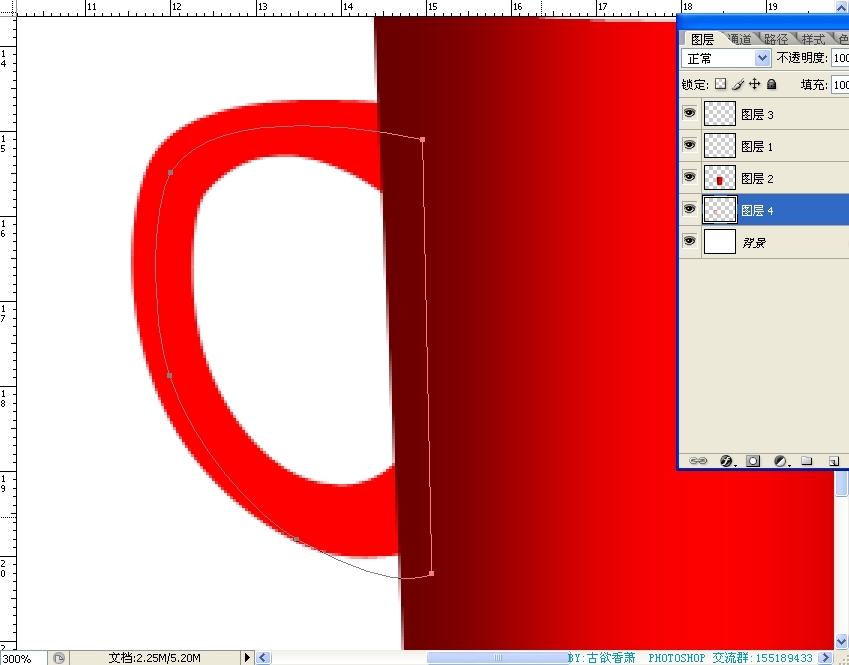This screenshot has height=665, width=849.
Task: Create new adjustment layer icon
Action: [781, 461]
